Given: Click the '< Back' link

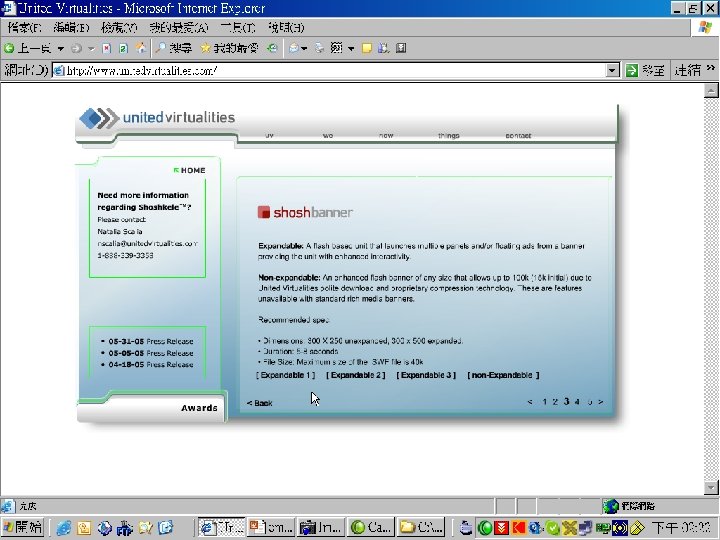Looking at the screenshot, I should (x=259, y=403).
